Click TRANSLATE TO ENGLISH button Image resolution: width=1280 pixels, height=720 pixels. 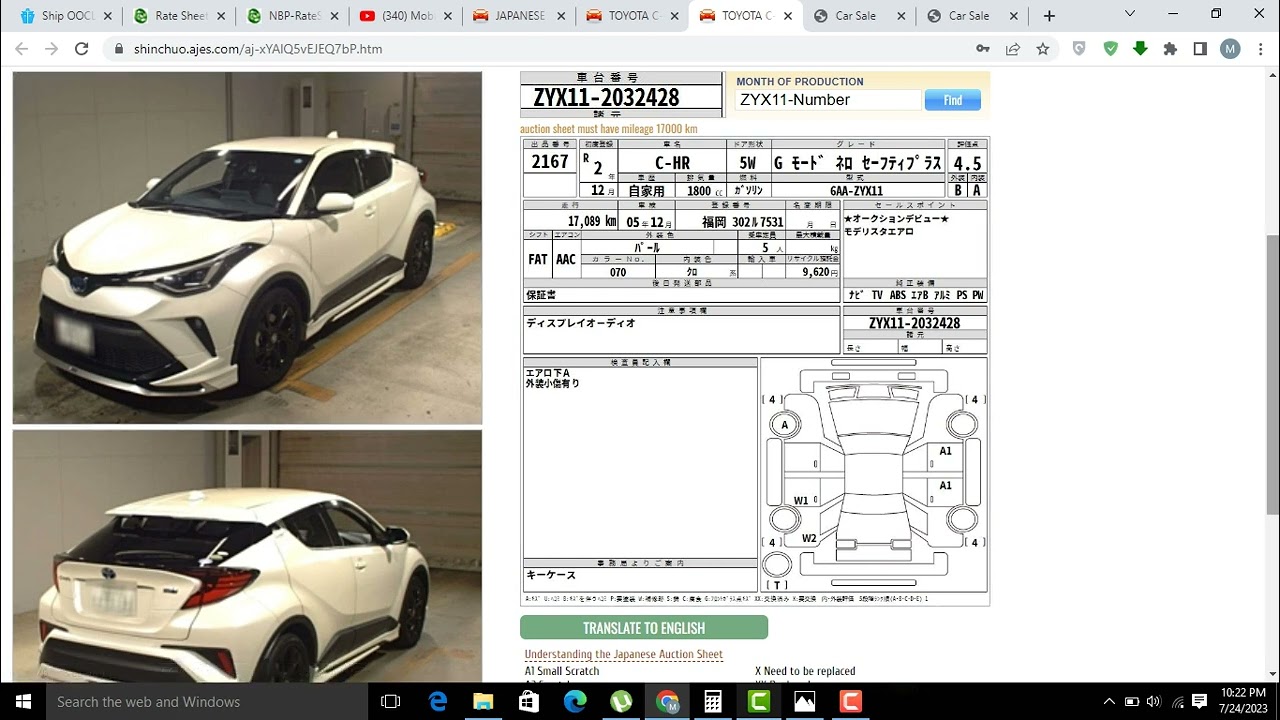[644, 628]
